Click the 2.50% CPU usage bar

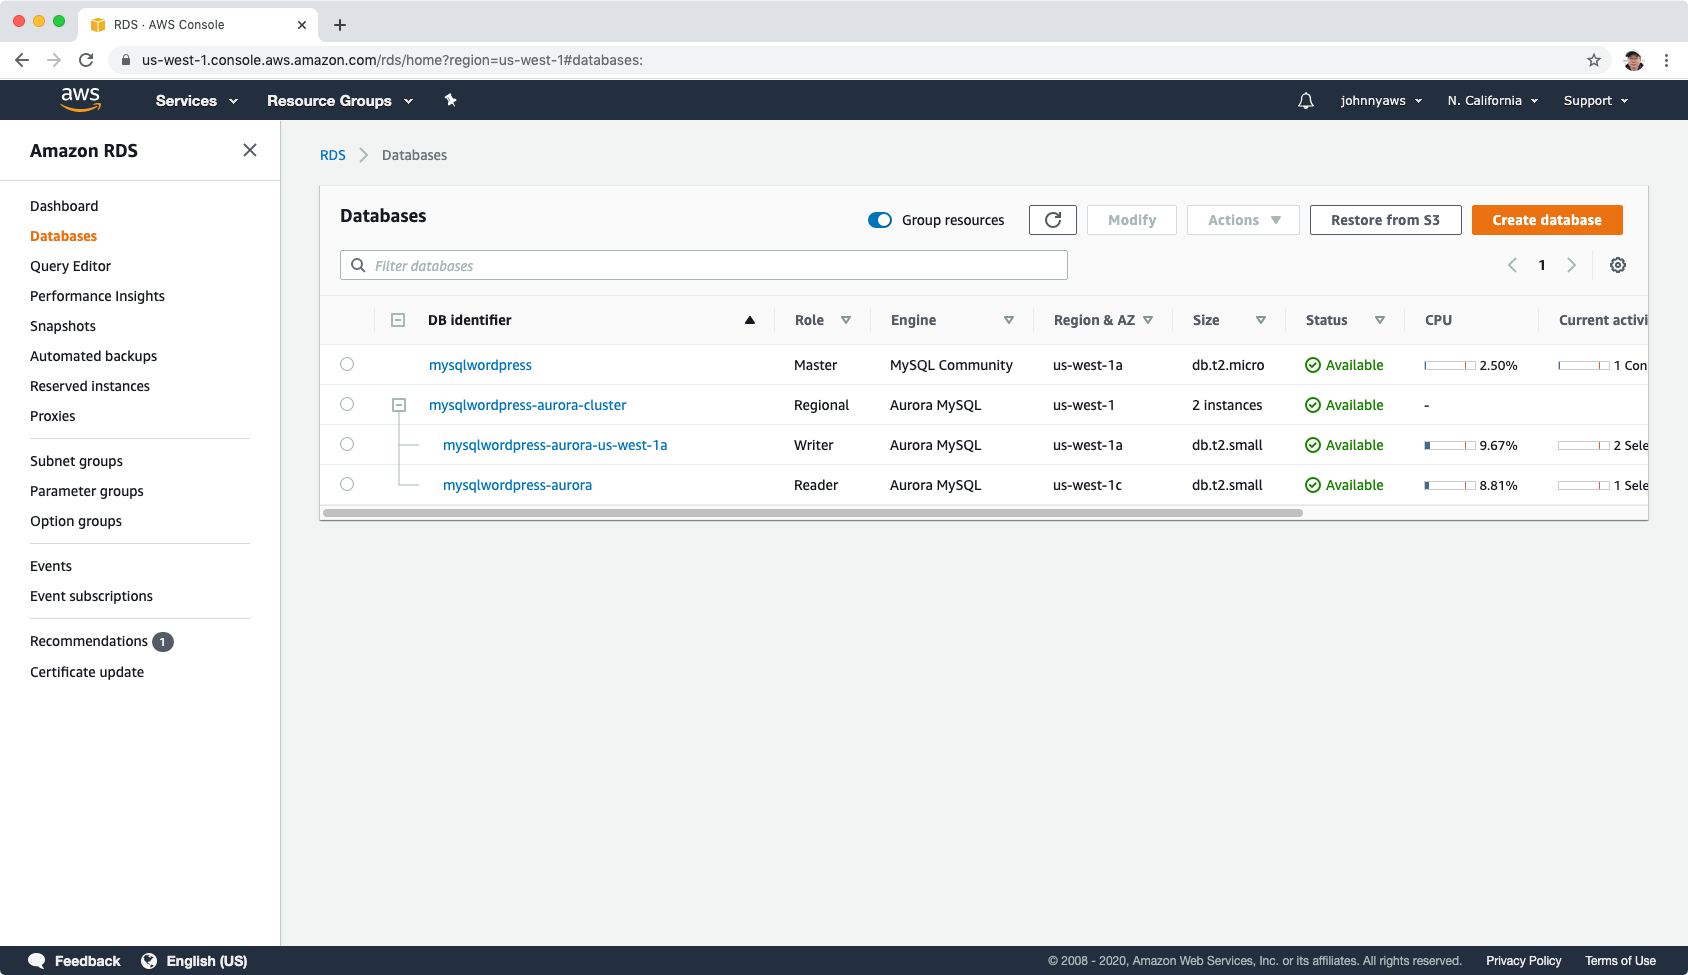(x=1450, y=365)
